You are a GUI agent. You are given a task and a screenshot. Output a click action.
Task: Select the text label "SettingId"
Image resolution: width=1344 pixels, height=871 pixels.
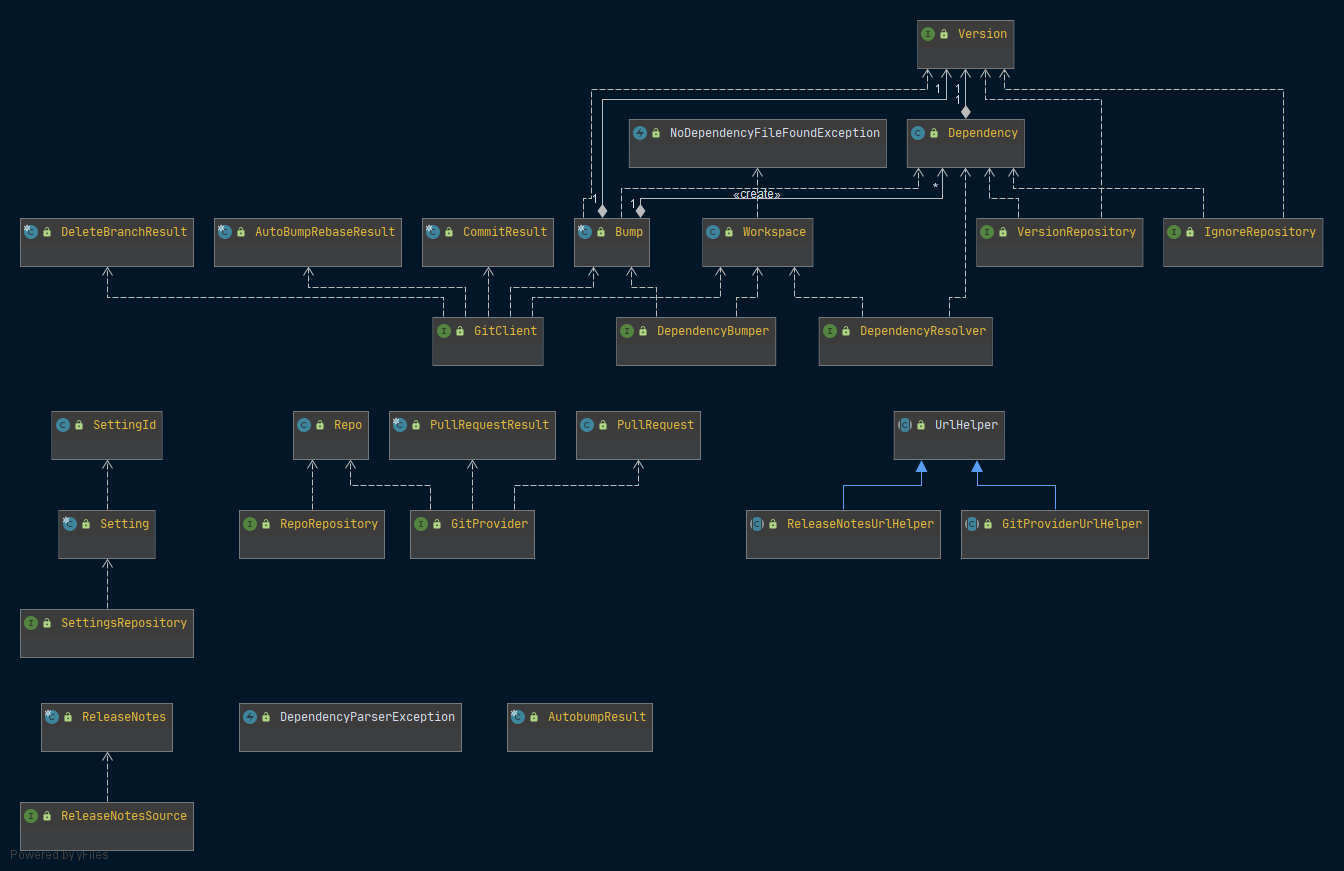coord(125,425)
